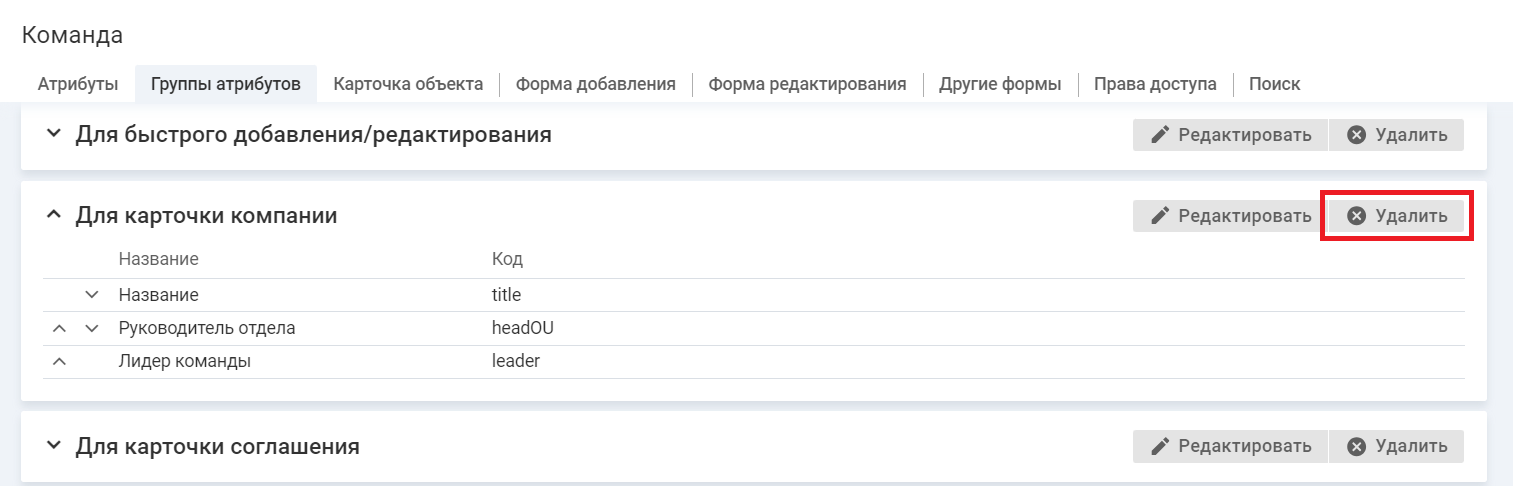Open the Форма редактирования tab
Image resolution: width=1513 pixels, height=486 pixels.
[x=807, y=84]
